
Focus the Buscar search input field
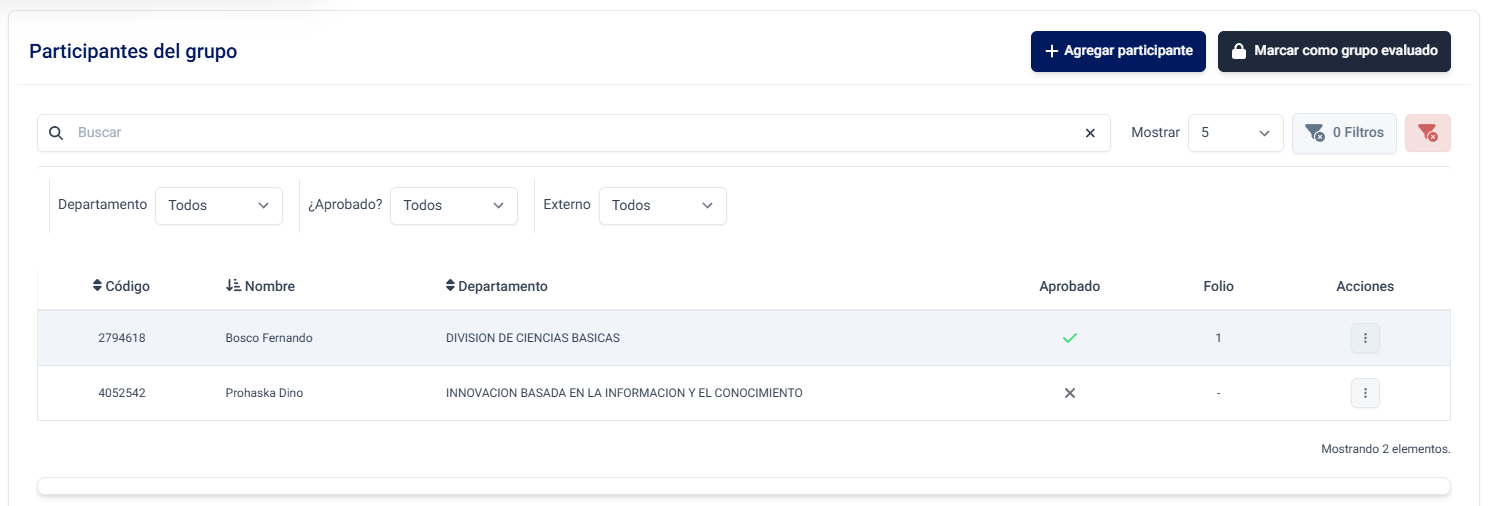570,133
